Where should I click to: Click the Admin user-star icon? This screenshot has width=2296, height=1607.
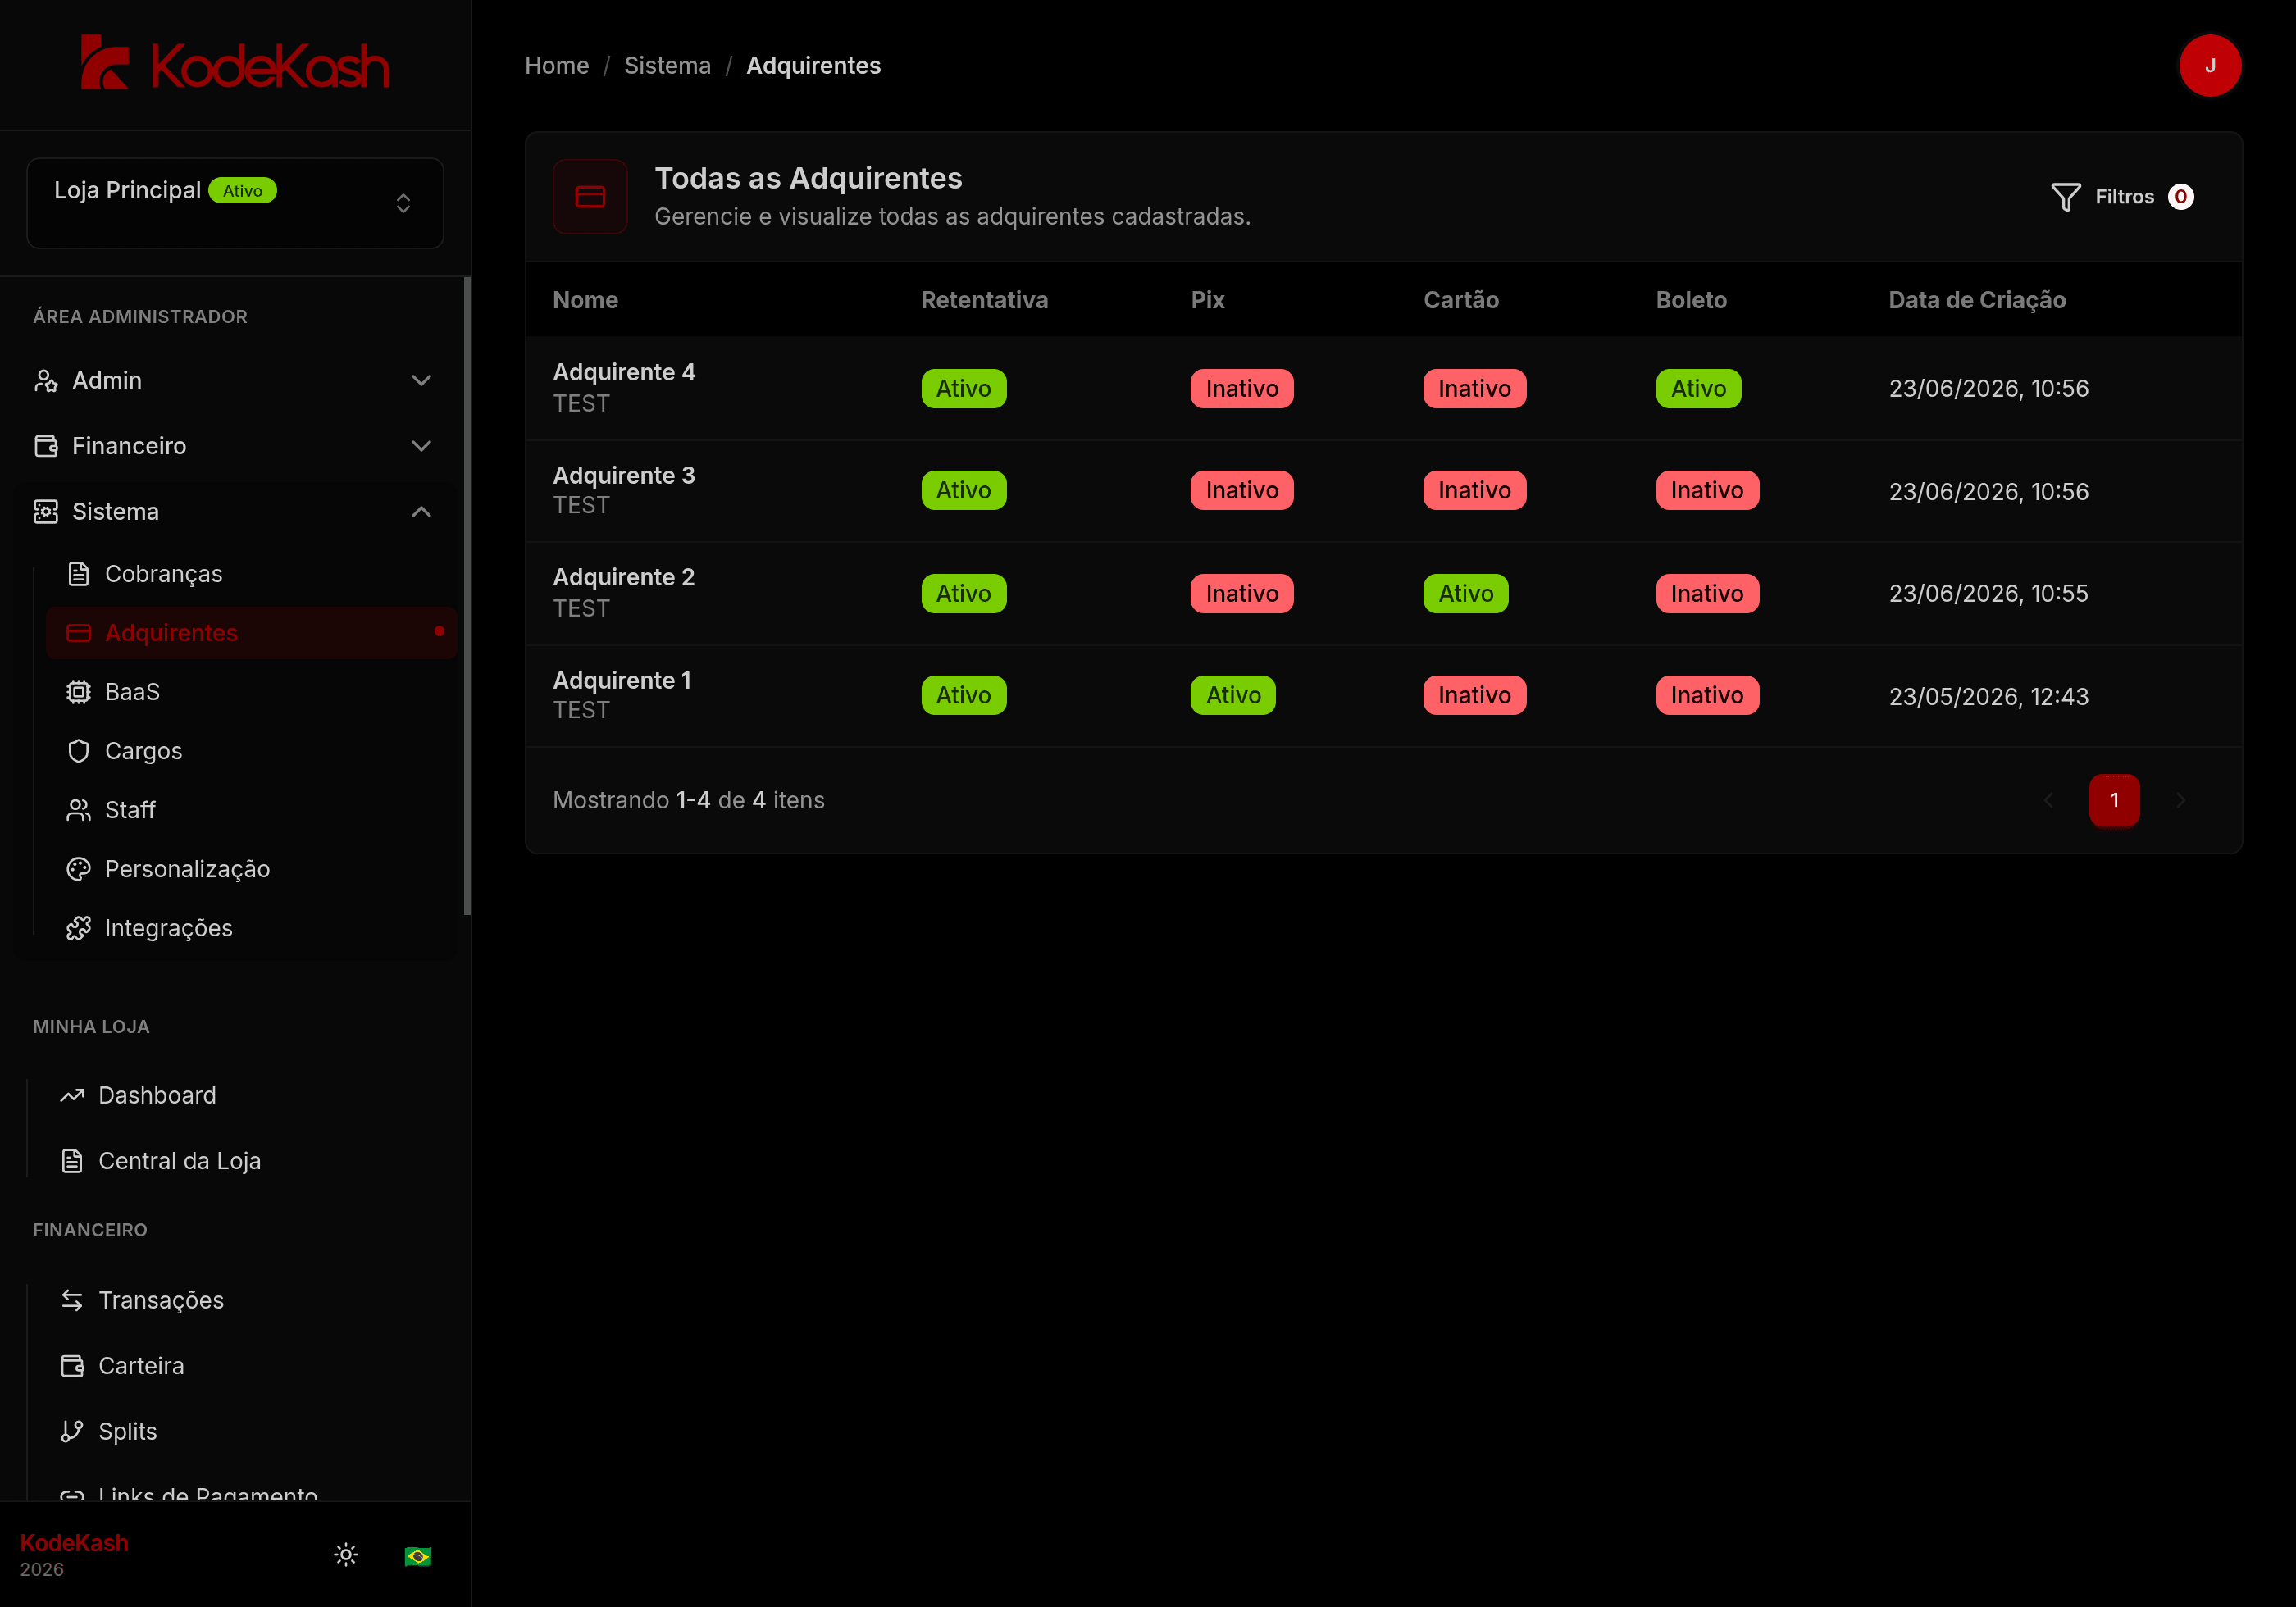pos(46,381)
